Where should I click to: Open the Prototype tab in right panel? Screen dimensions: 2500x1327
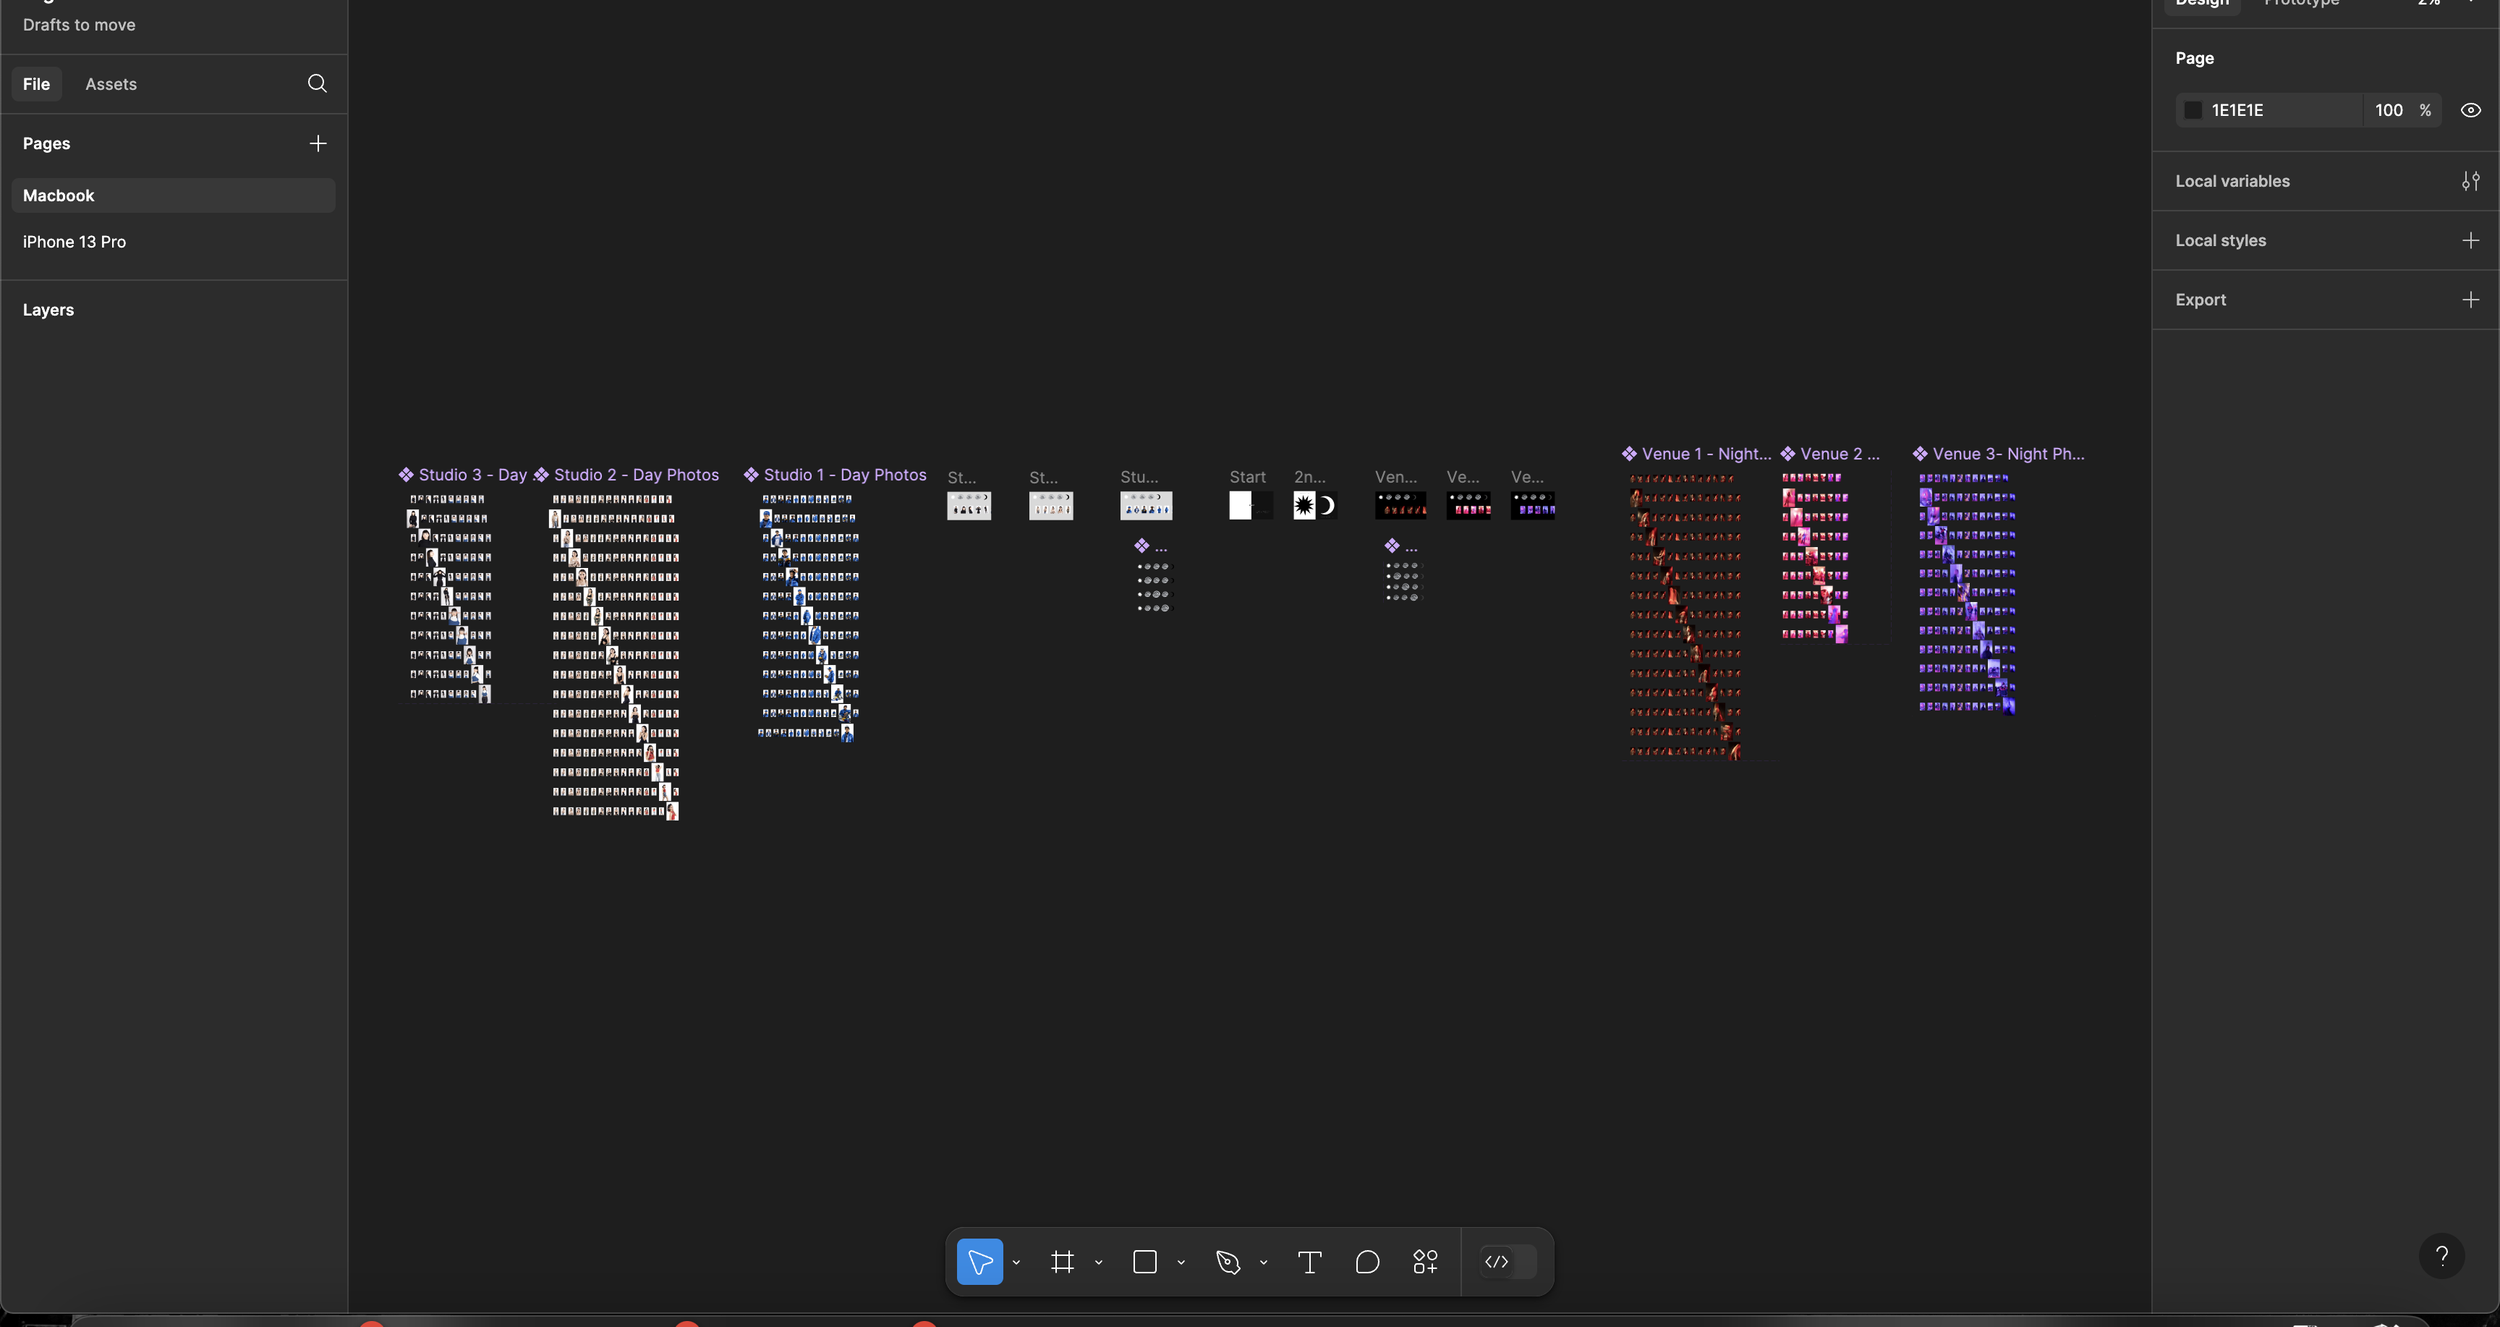(2301, 3)
